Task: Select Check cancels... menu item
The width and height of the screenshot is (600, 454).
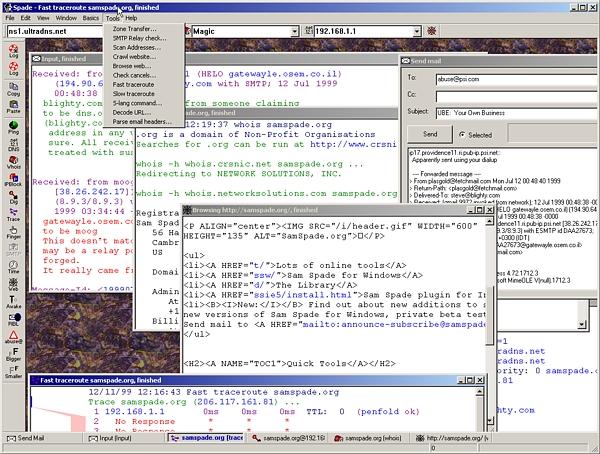Action: 144,75
